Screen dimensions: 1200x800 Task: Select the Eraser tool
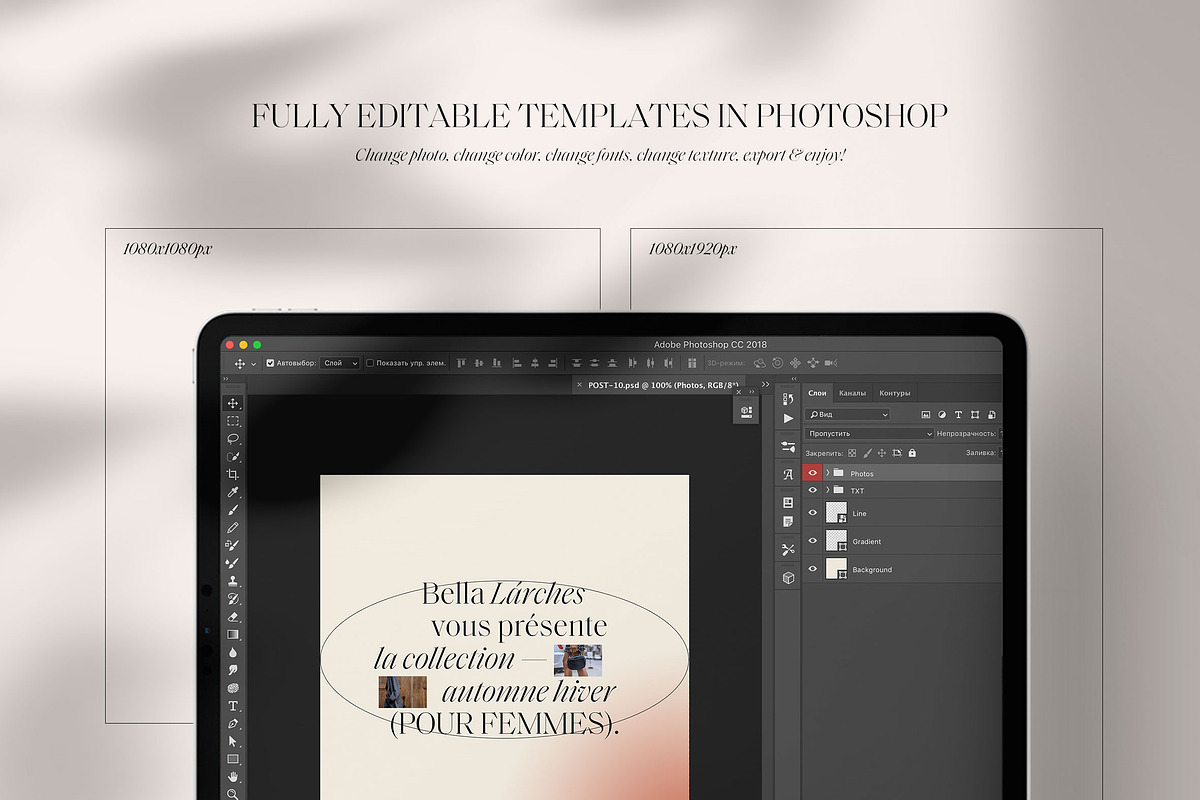point(233,617)
